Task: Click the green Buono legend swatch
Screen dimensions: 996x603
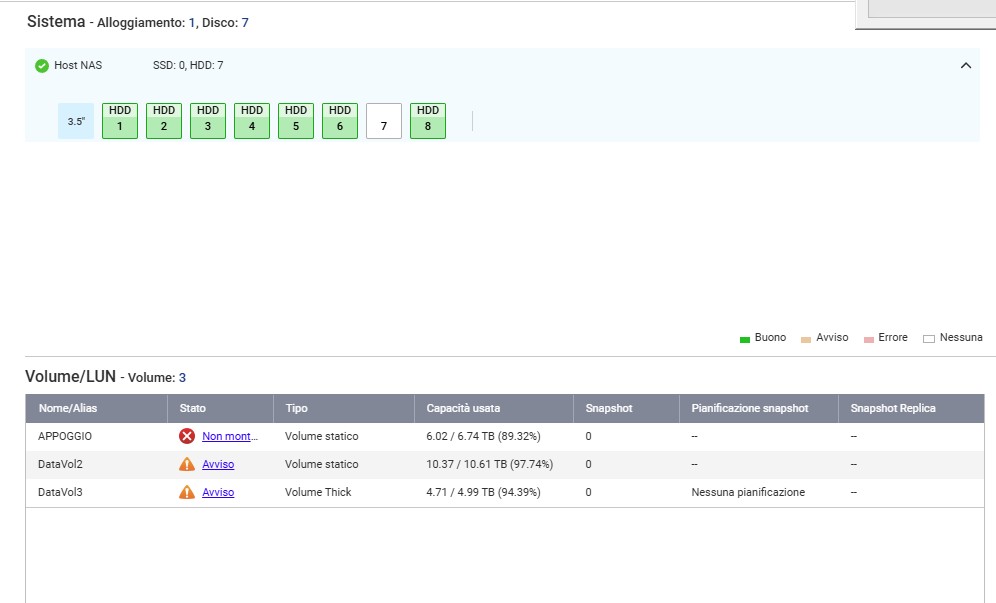Action: tap(745, 339)
